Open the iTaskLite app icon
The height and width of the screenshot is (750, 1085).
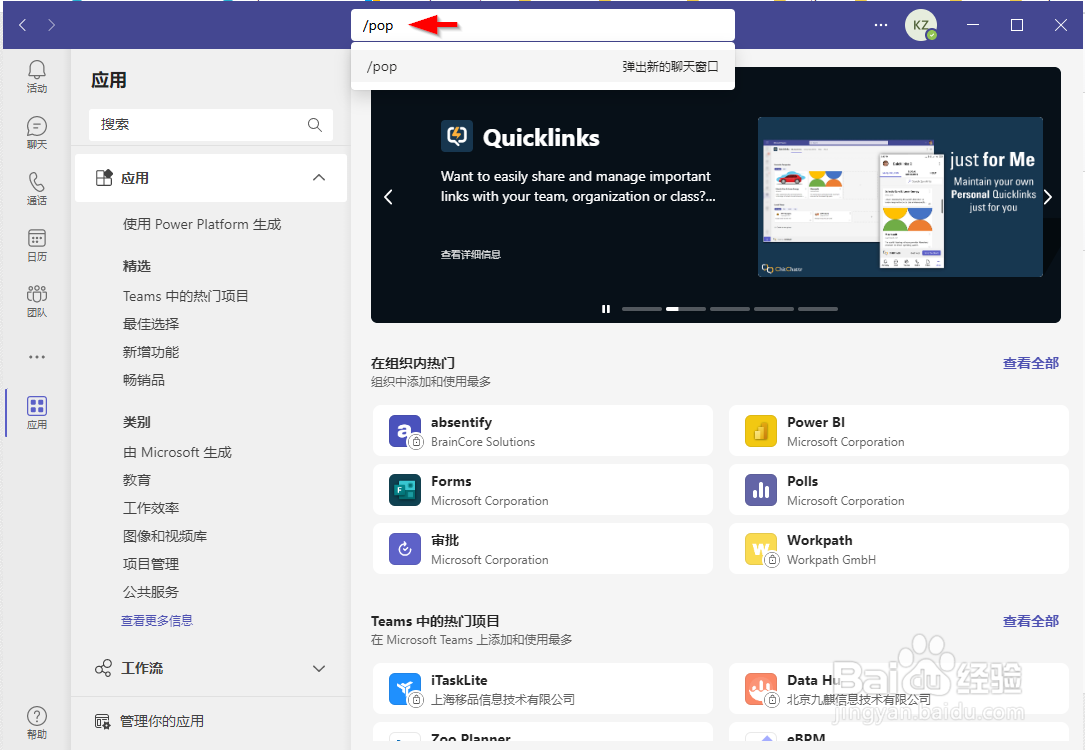[405, 689]
